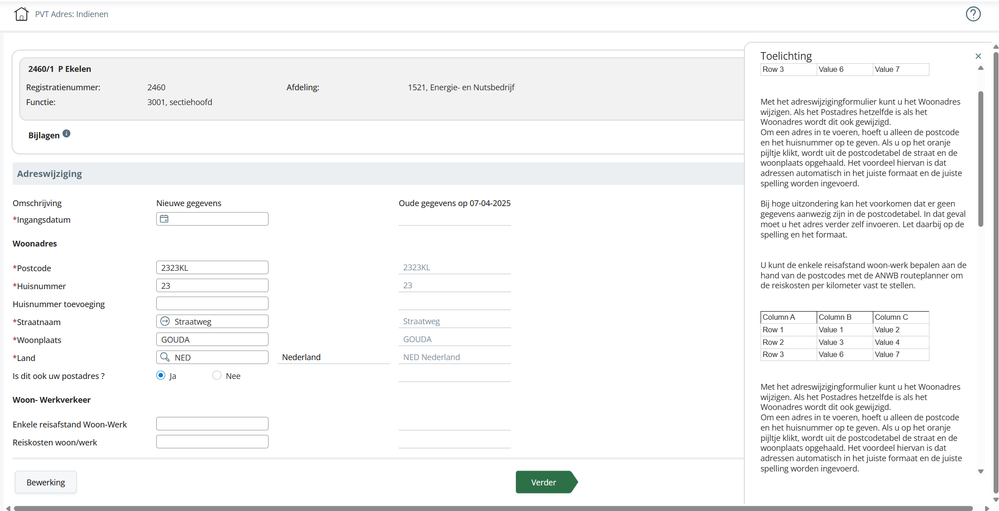
Task: Click the 'Nieuwe gegevens' column header
Action: [x=189, y=203]
